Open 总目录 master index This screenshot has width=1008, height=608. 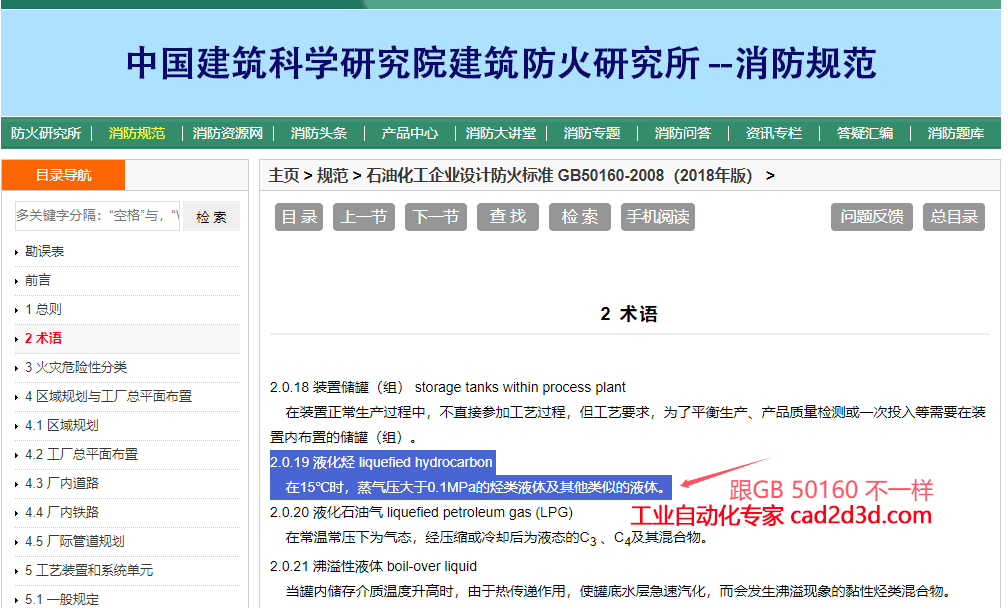pos(954,217)
